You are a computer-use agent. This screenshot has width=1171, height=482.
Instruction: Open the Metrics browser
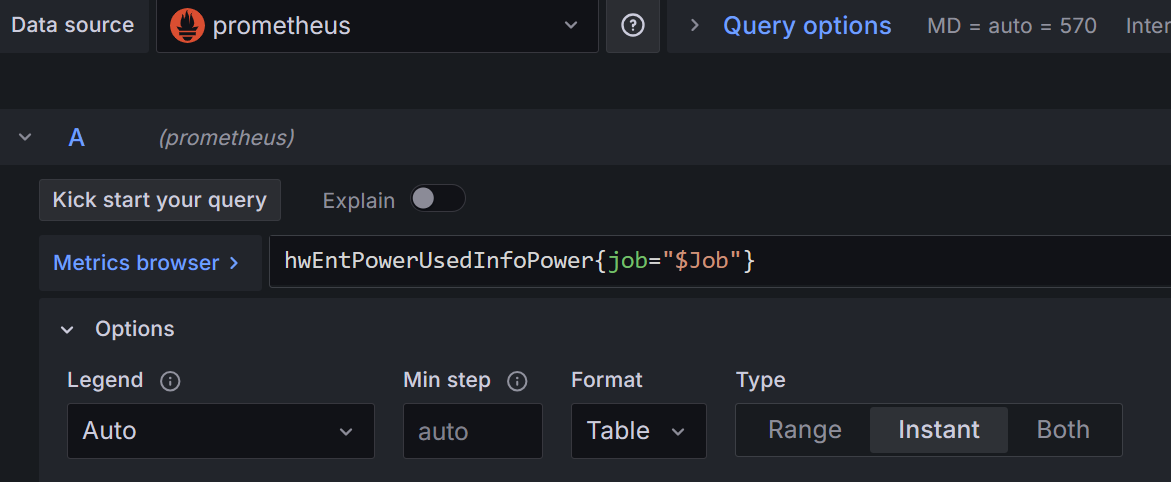pos(146,263)
